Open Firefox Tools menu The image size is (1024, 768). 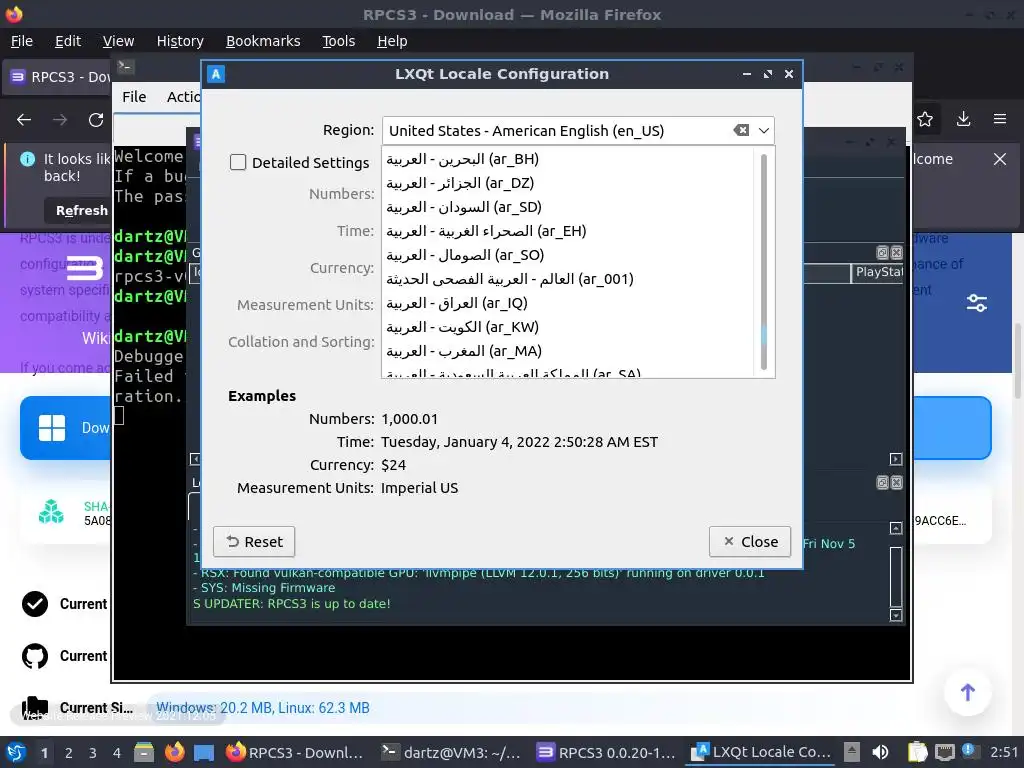[x=338, y=41]
